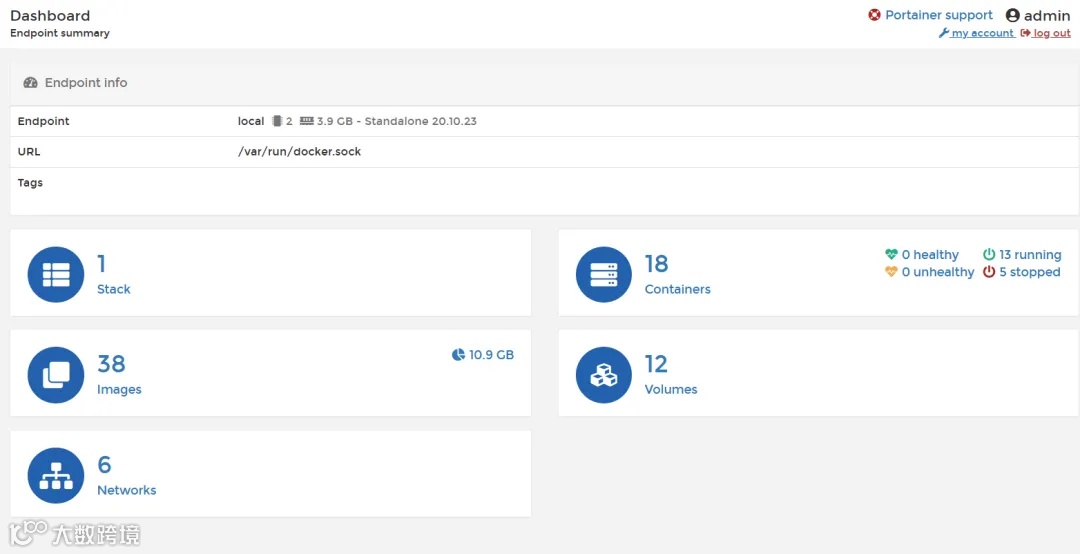Screen dimensions: 1080x554
Task: Click the log out arrow icon
Action: point(1026,33)
